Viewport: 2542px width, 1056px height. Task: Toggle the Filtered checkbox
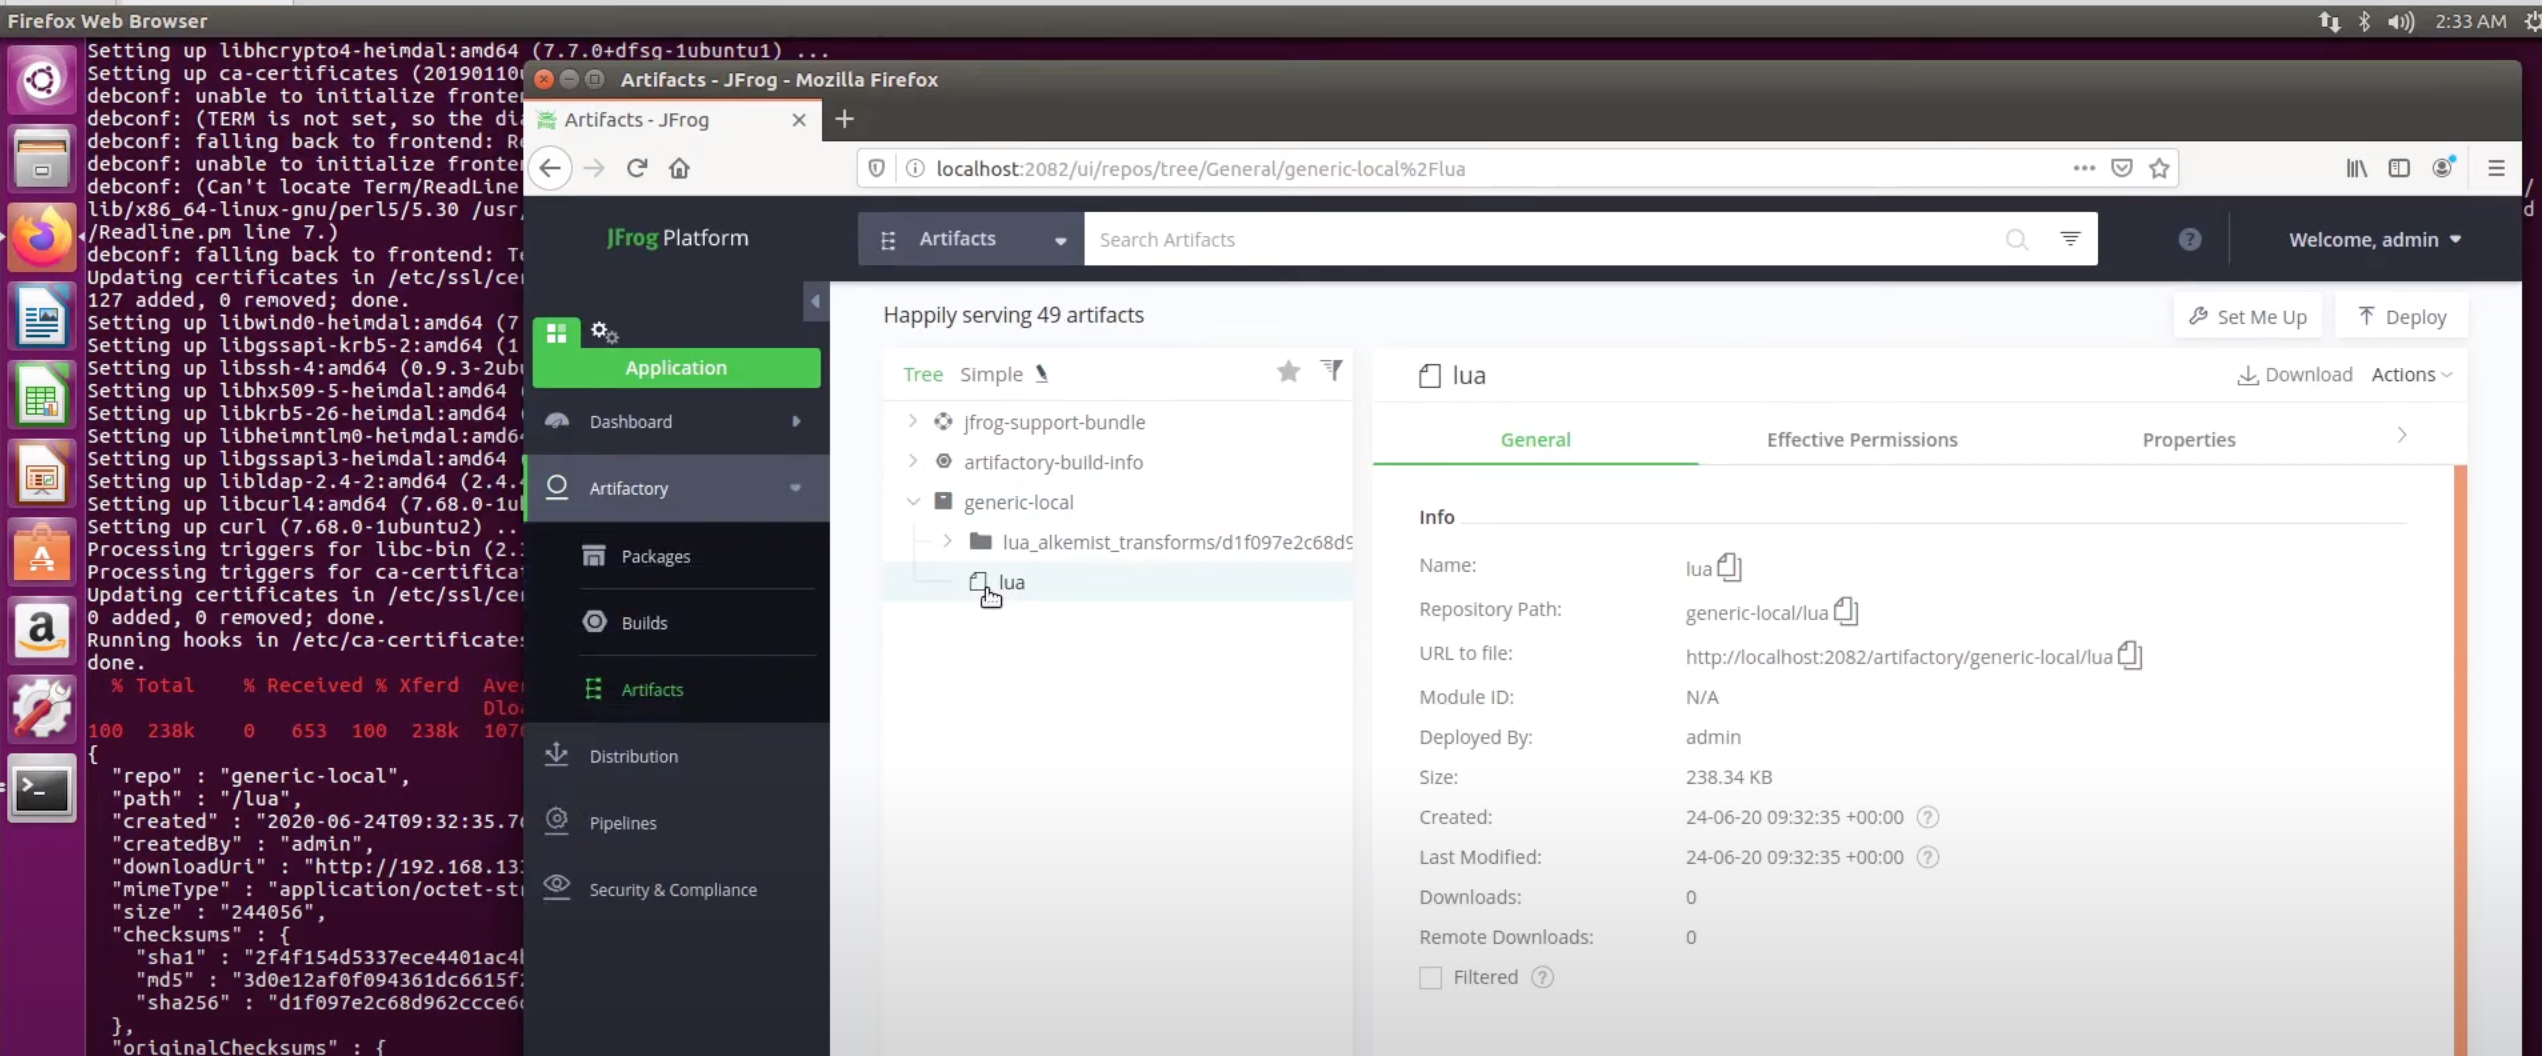[1431, 978]
